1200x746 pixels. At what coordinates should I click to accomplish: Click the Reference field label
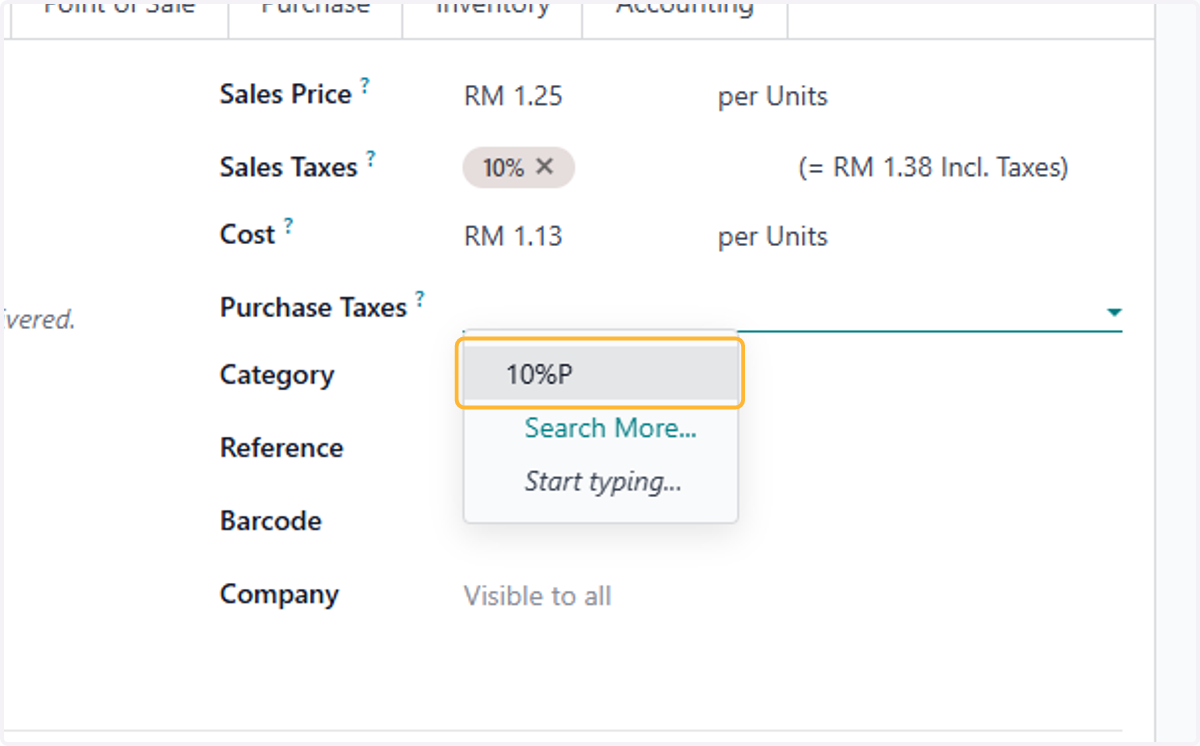pyautogui.click(x=282, y=447)
